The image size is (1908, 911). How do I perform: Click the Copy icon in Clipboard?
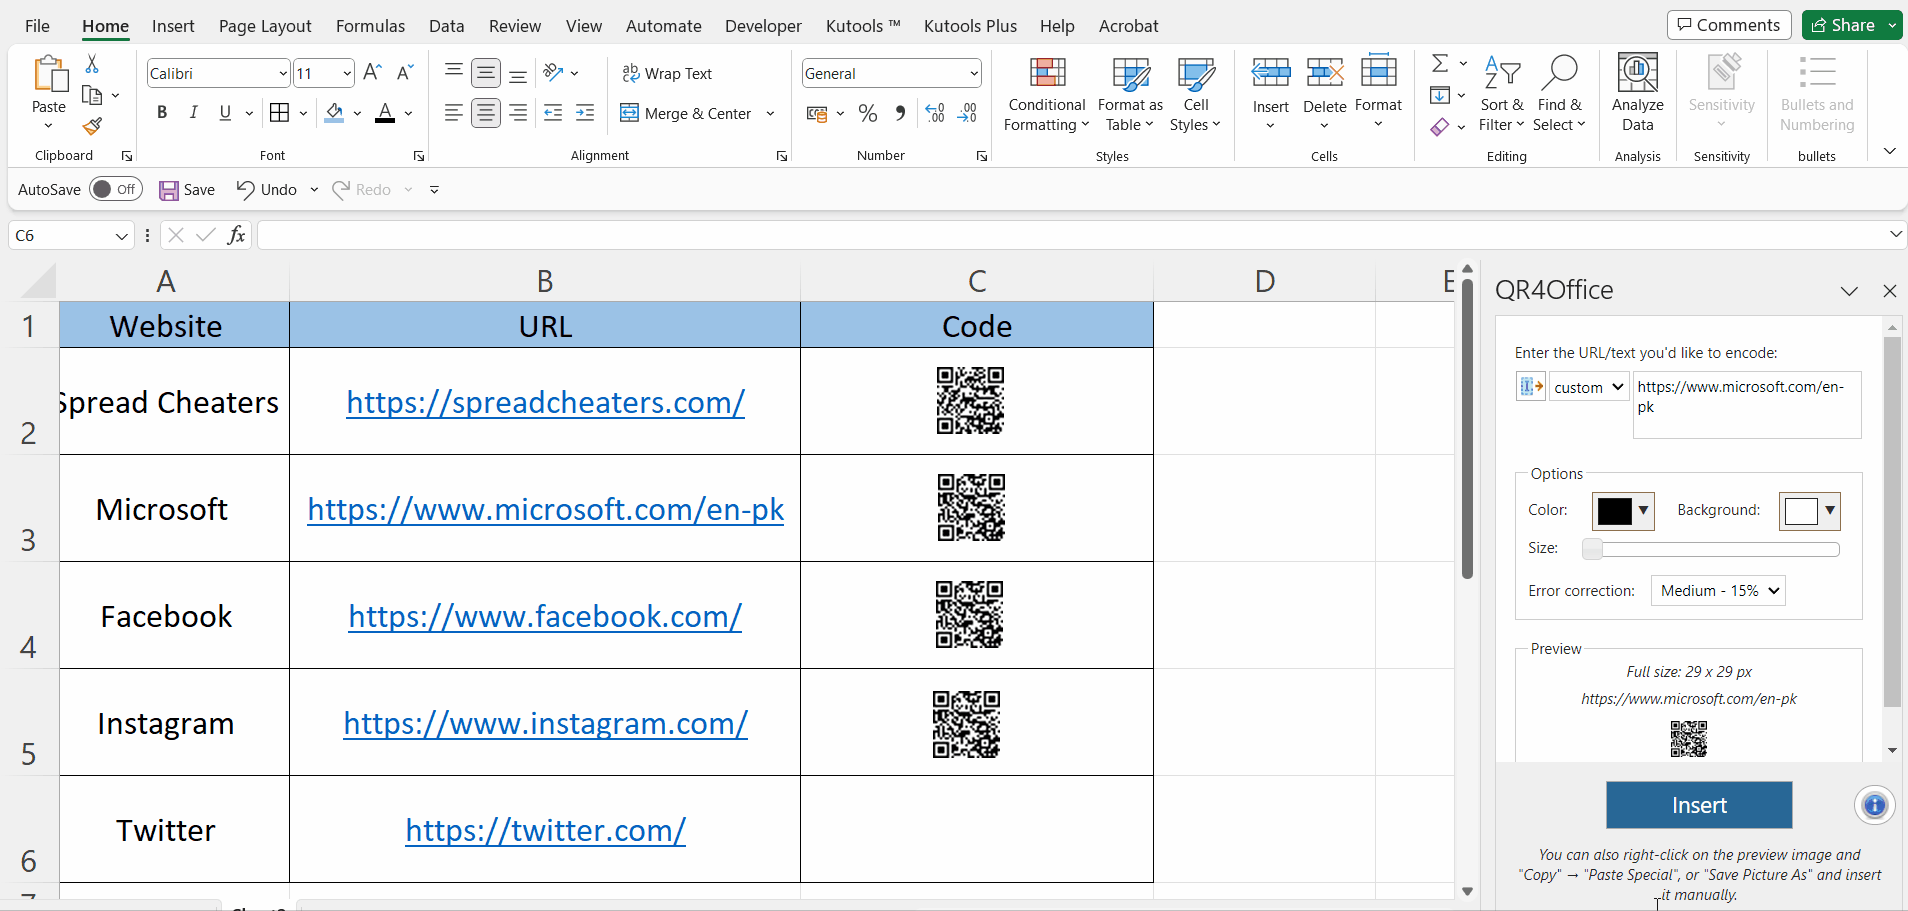[92, 96]
